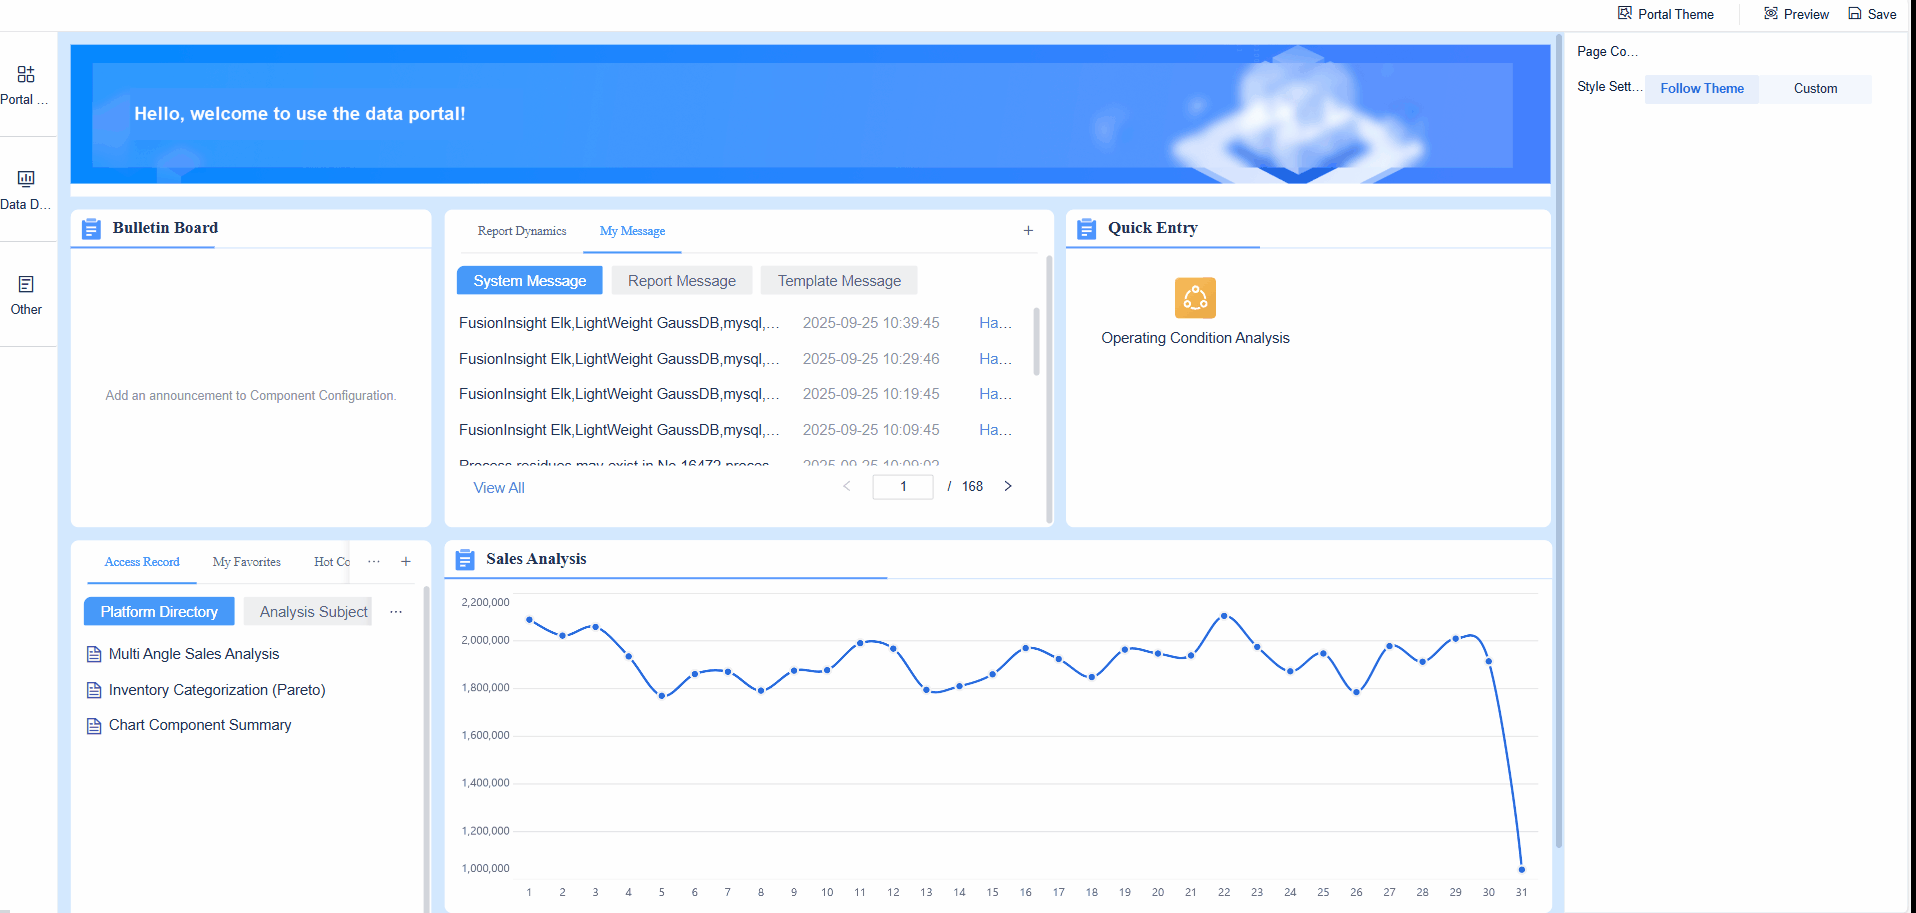The width and height of the screenshot is (1916, 913).
Task: Switch to Access Record tab
Action: (142, 562)
